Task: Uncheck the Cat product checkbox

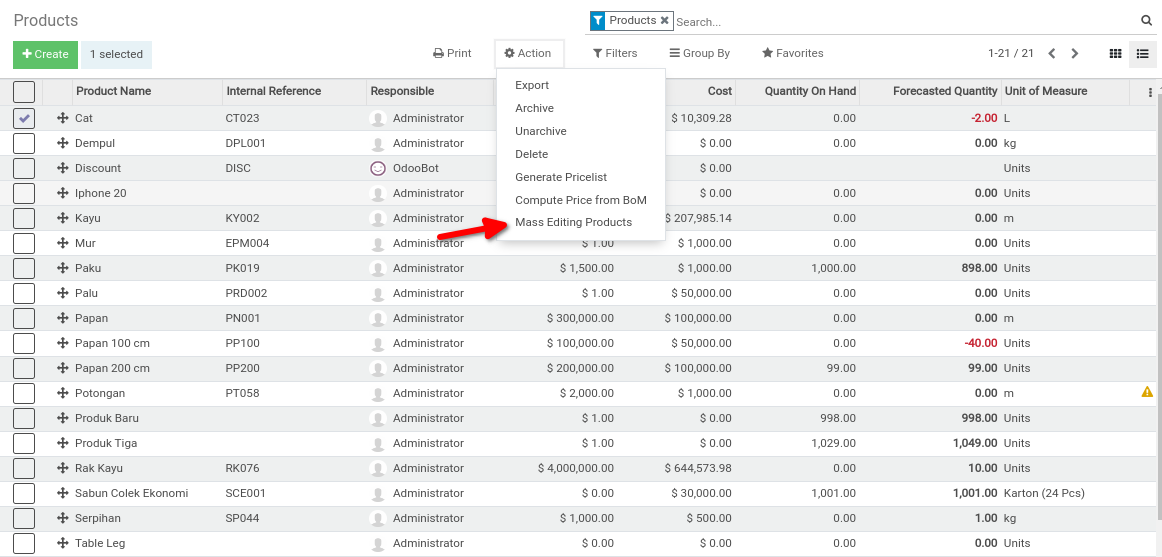Action: (24, 118)
